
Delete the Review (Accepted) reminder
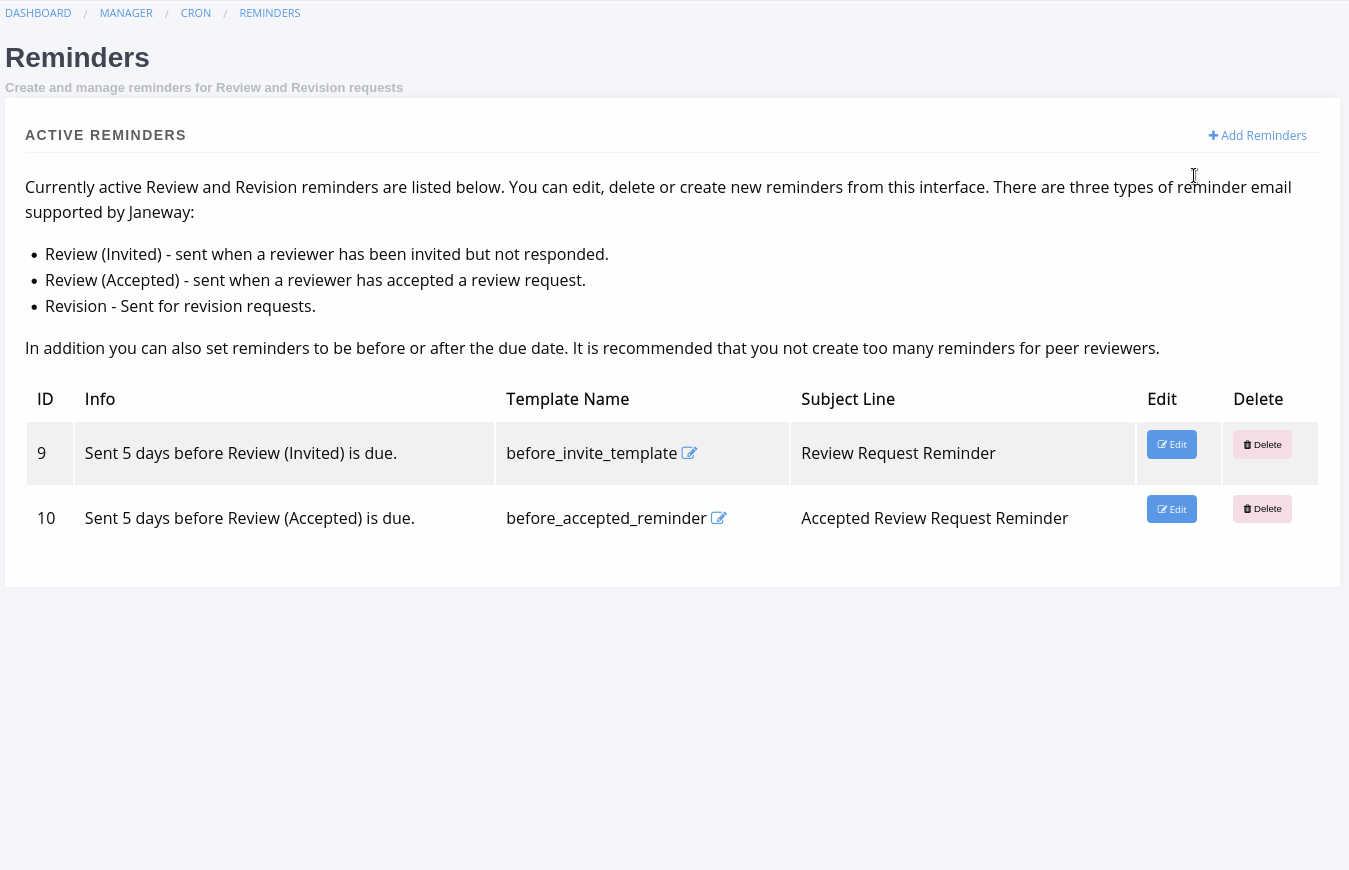pos(1261,510)
